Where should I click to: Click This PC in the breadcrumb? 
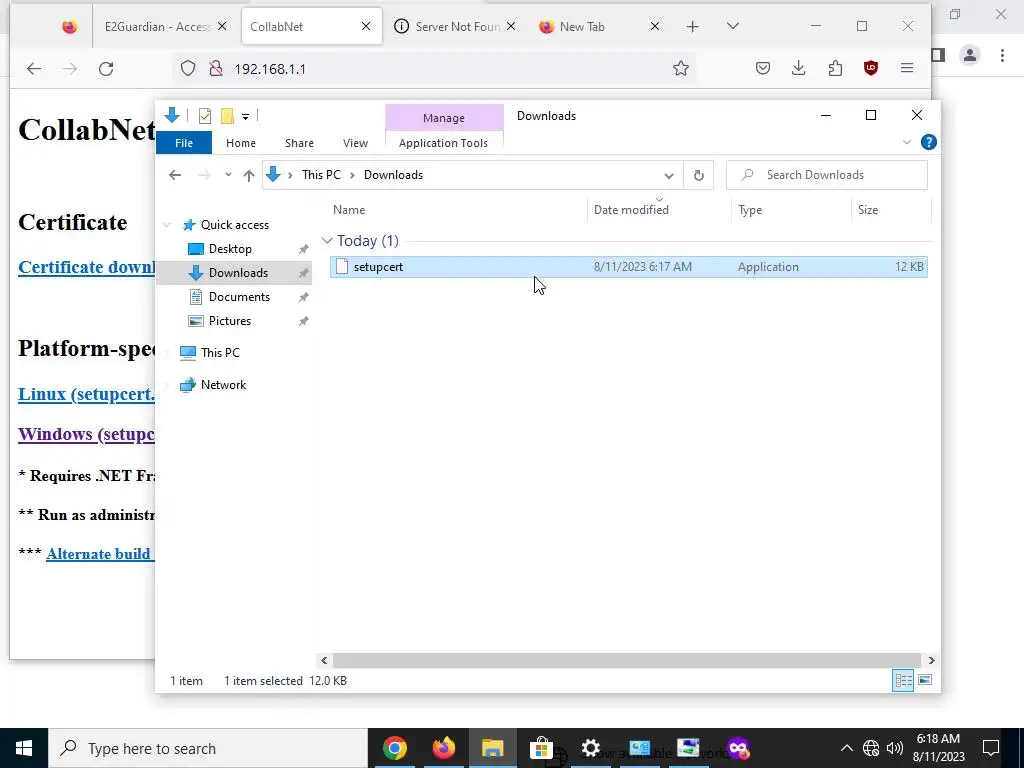click(321, 175)
